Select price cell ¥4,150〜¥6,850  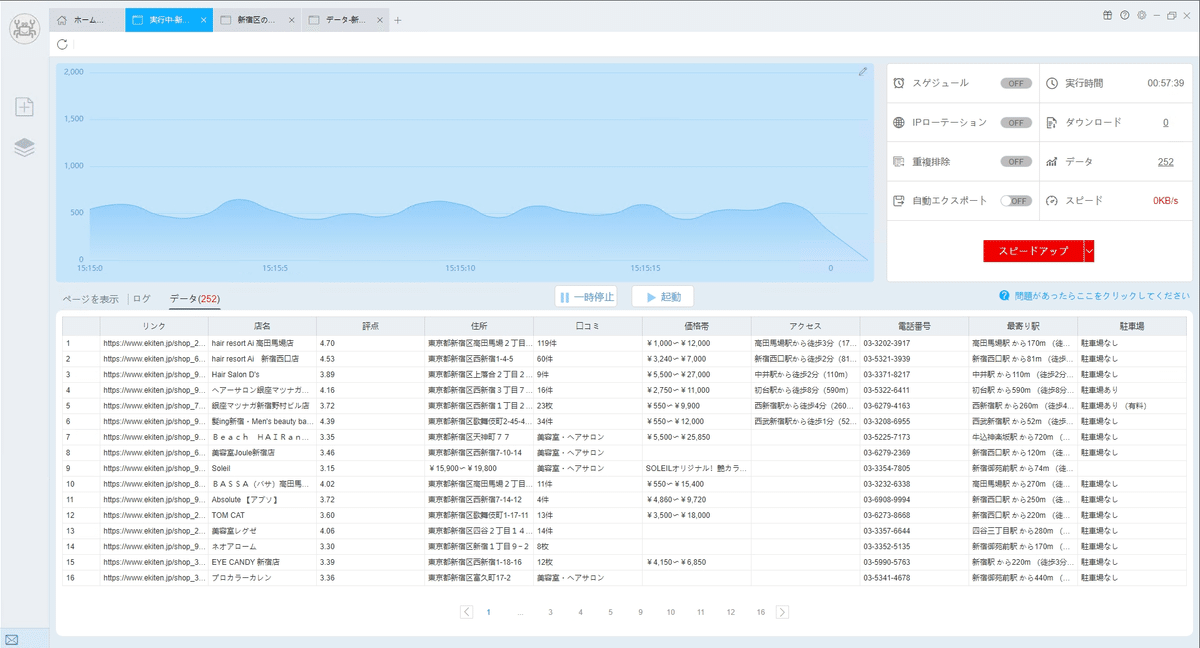point(697,562)
